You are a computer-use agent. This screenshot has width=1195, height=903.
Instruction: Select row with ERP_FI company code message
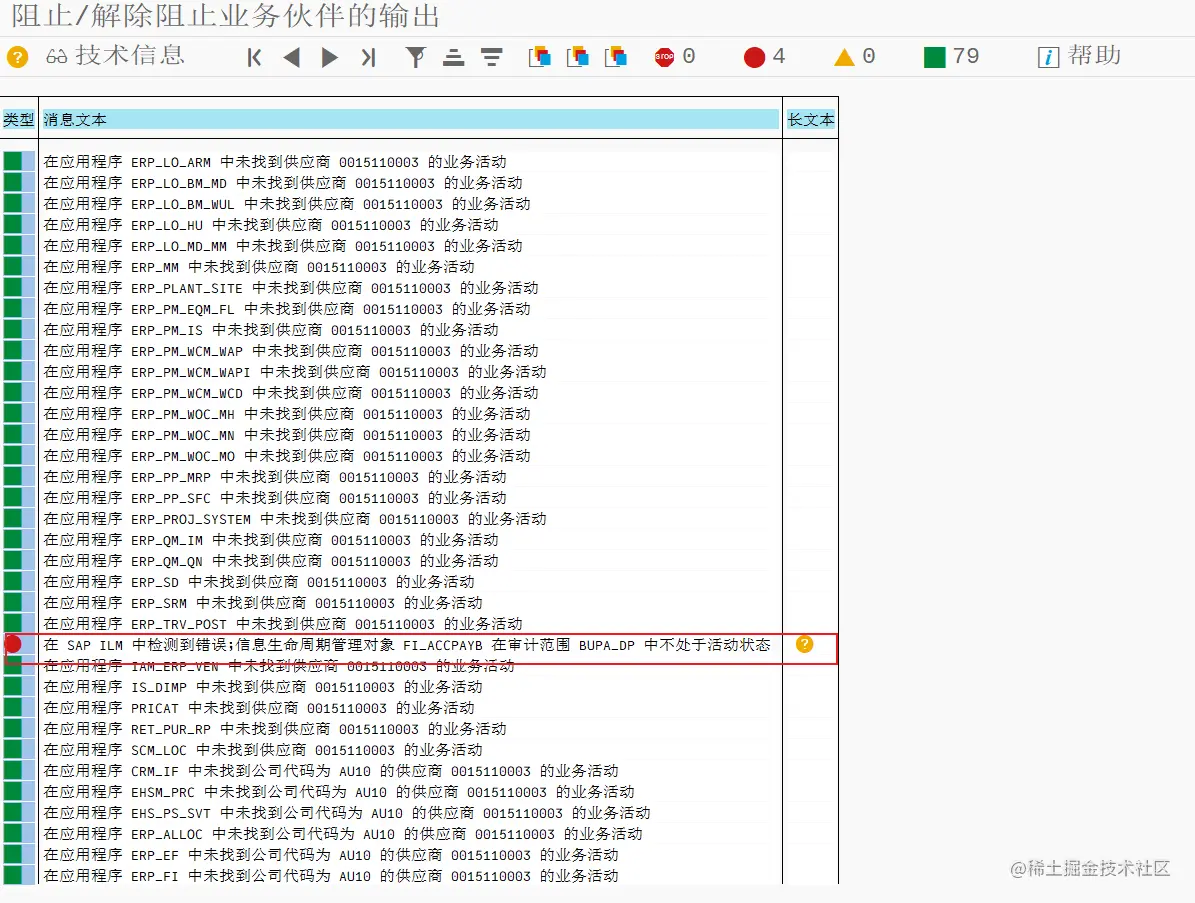[x=331, y=876]
